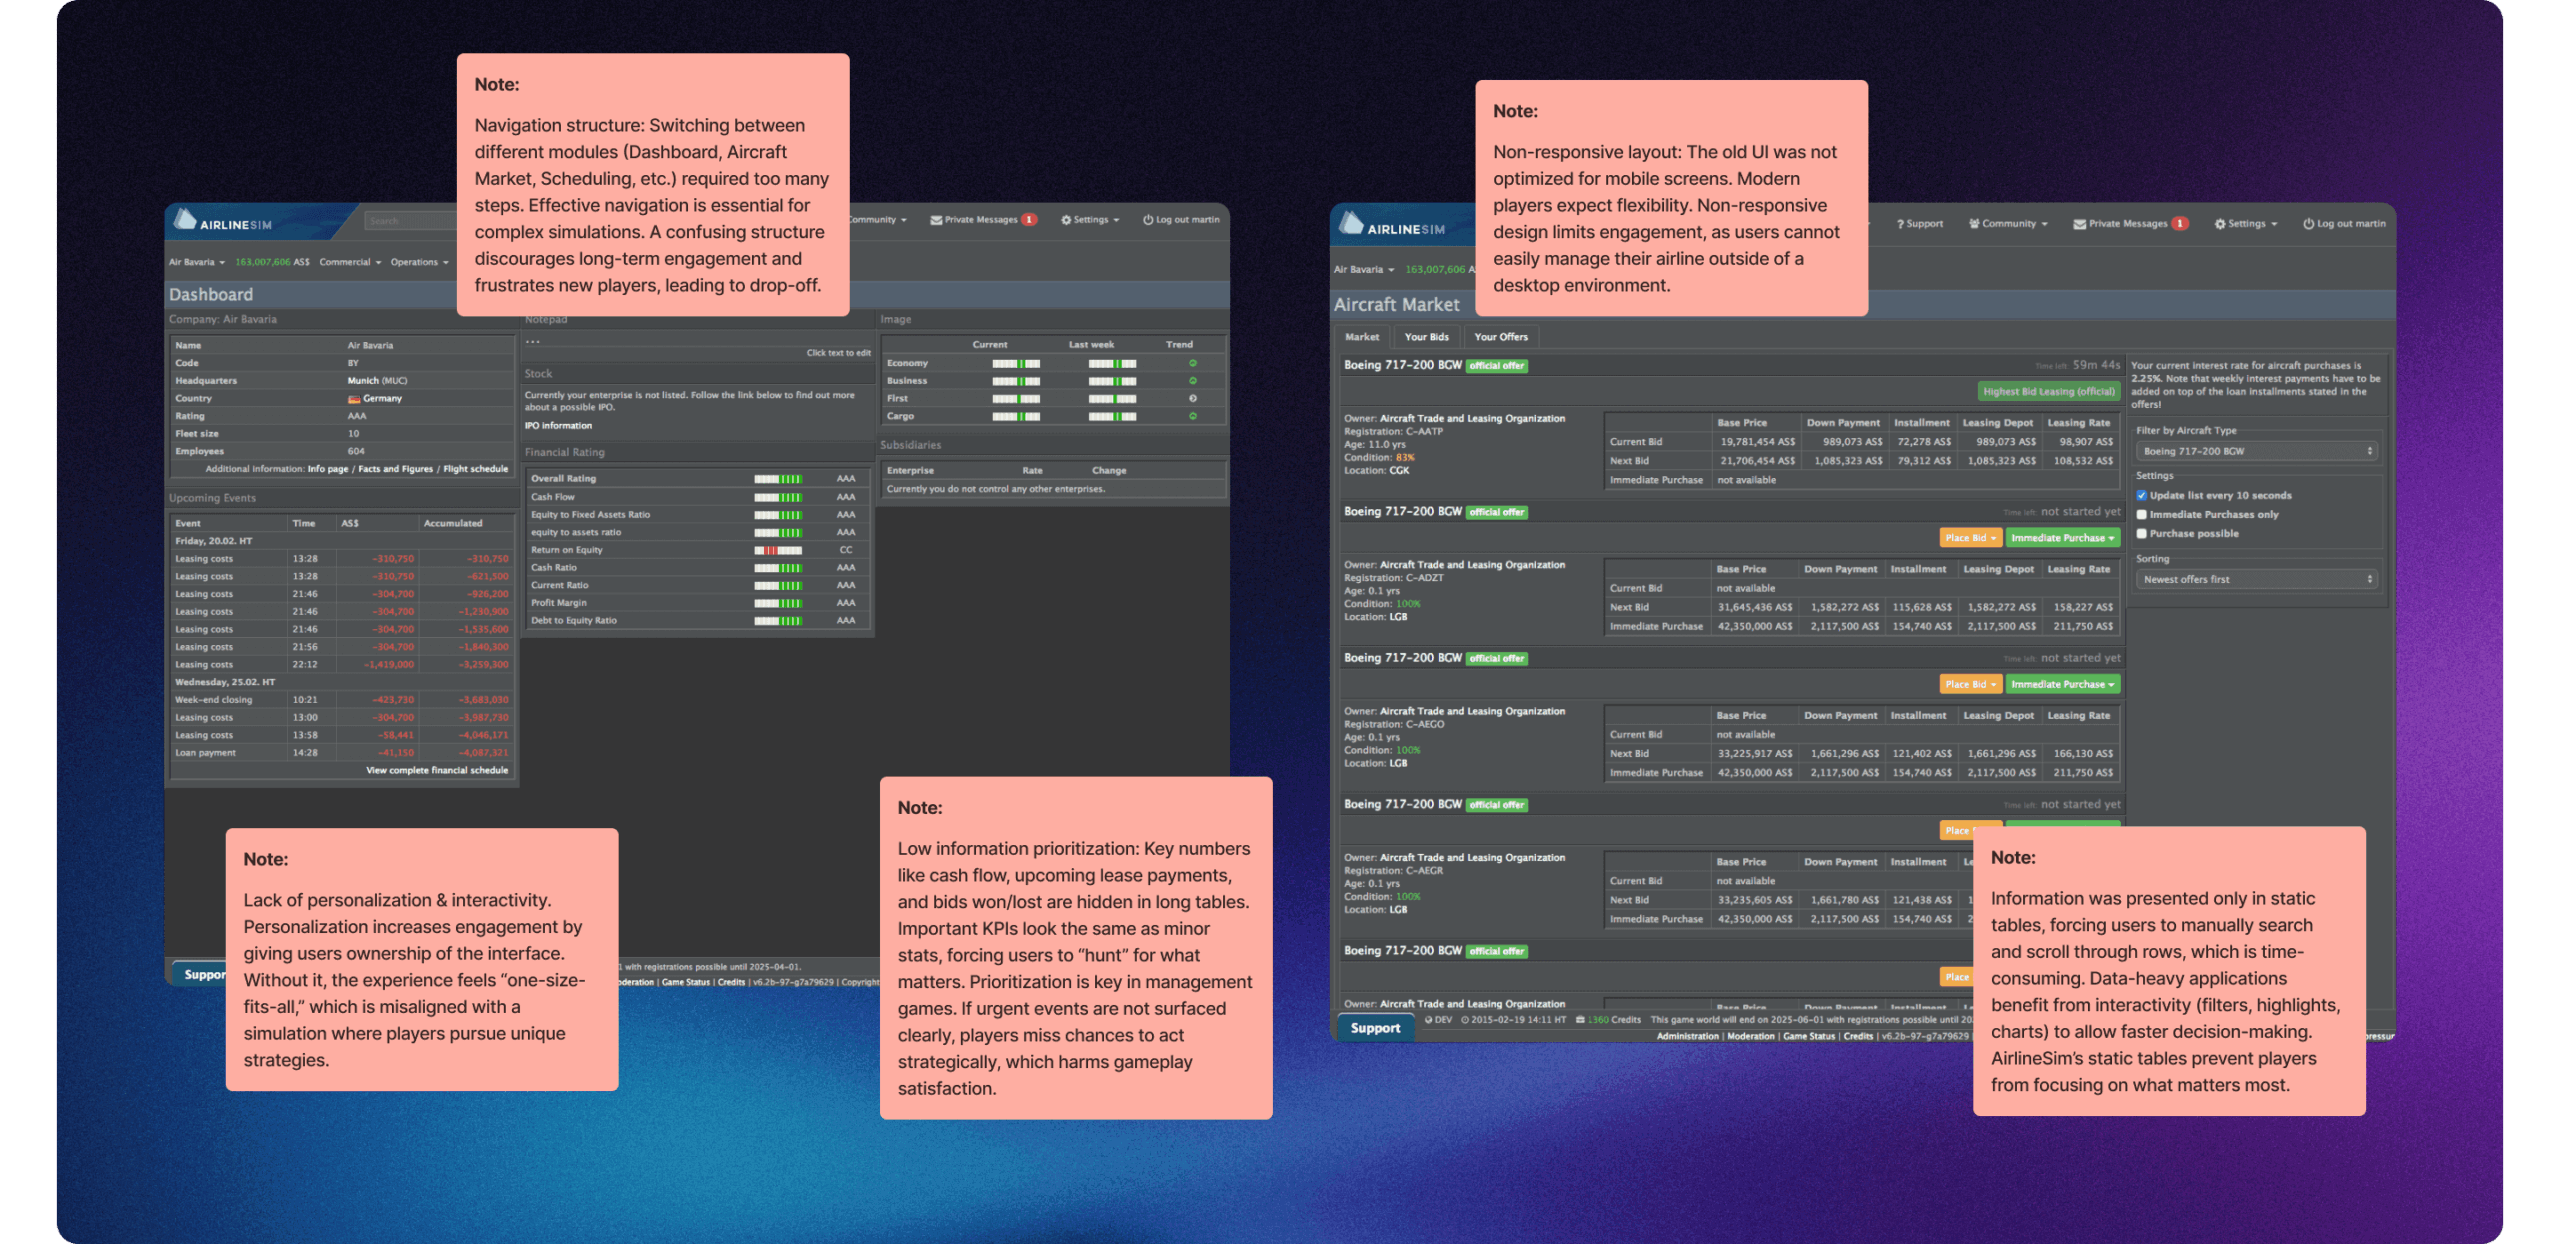Open the Commercial menu dropdown

tap(350, 262)
